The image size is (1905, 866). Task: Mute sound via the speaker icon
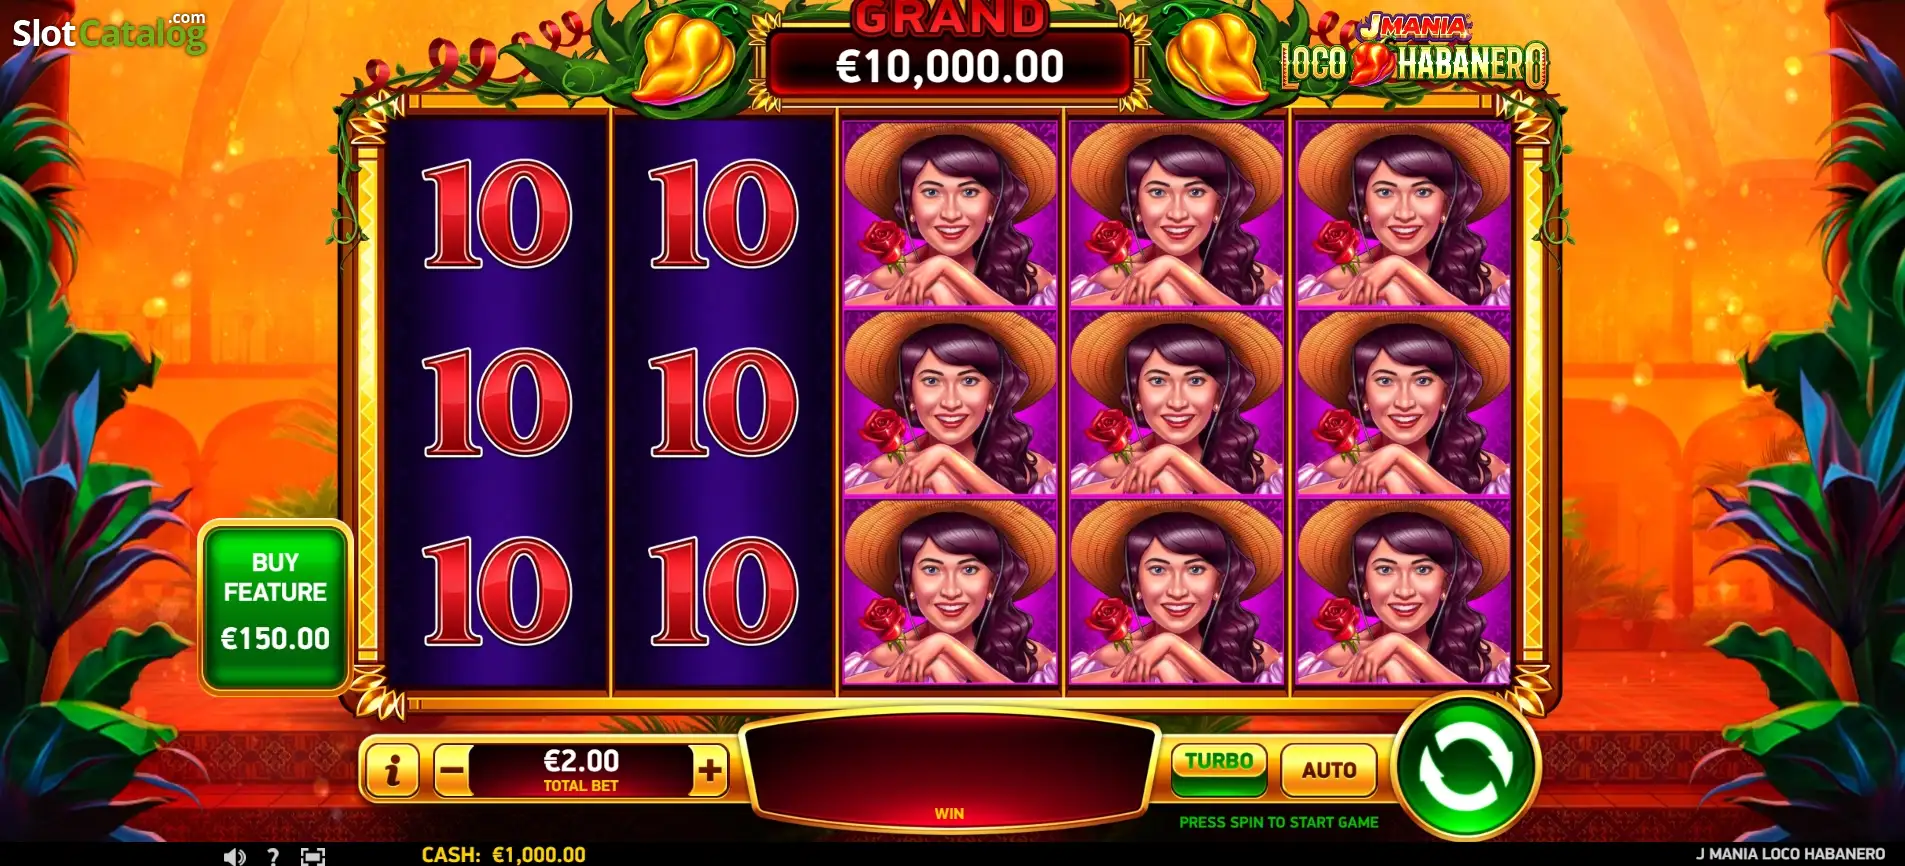[234, 857]
